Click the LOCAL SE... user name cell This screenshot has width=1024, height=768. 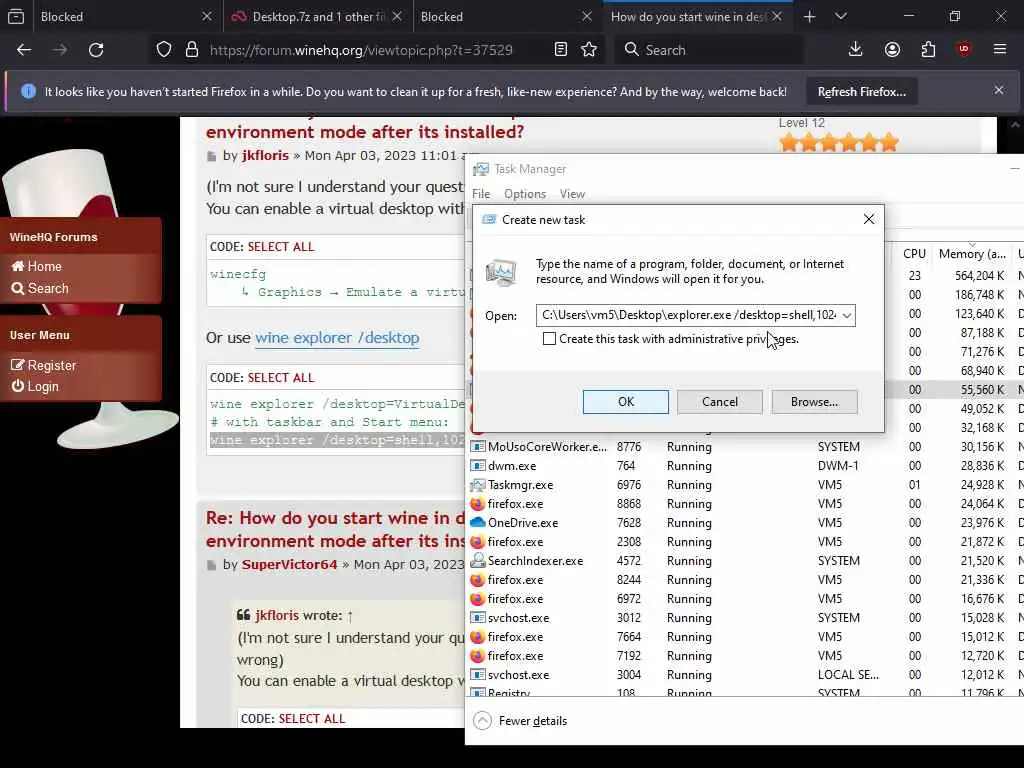click(x=848, y=675)
